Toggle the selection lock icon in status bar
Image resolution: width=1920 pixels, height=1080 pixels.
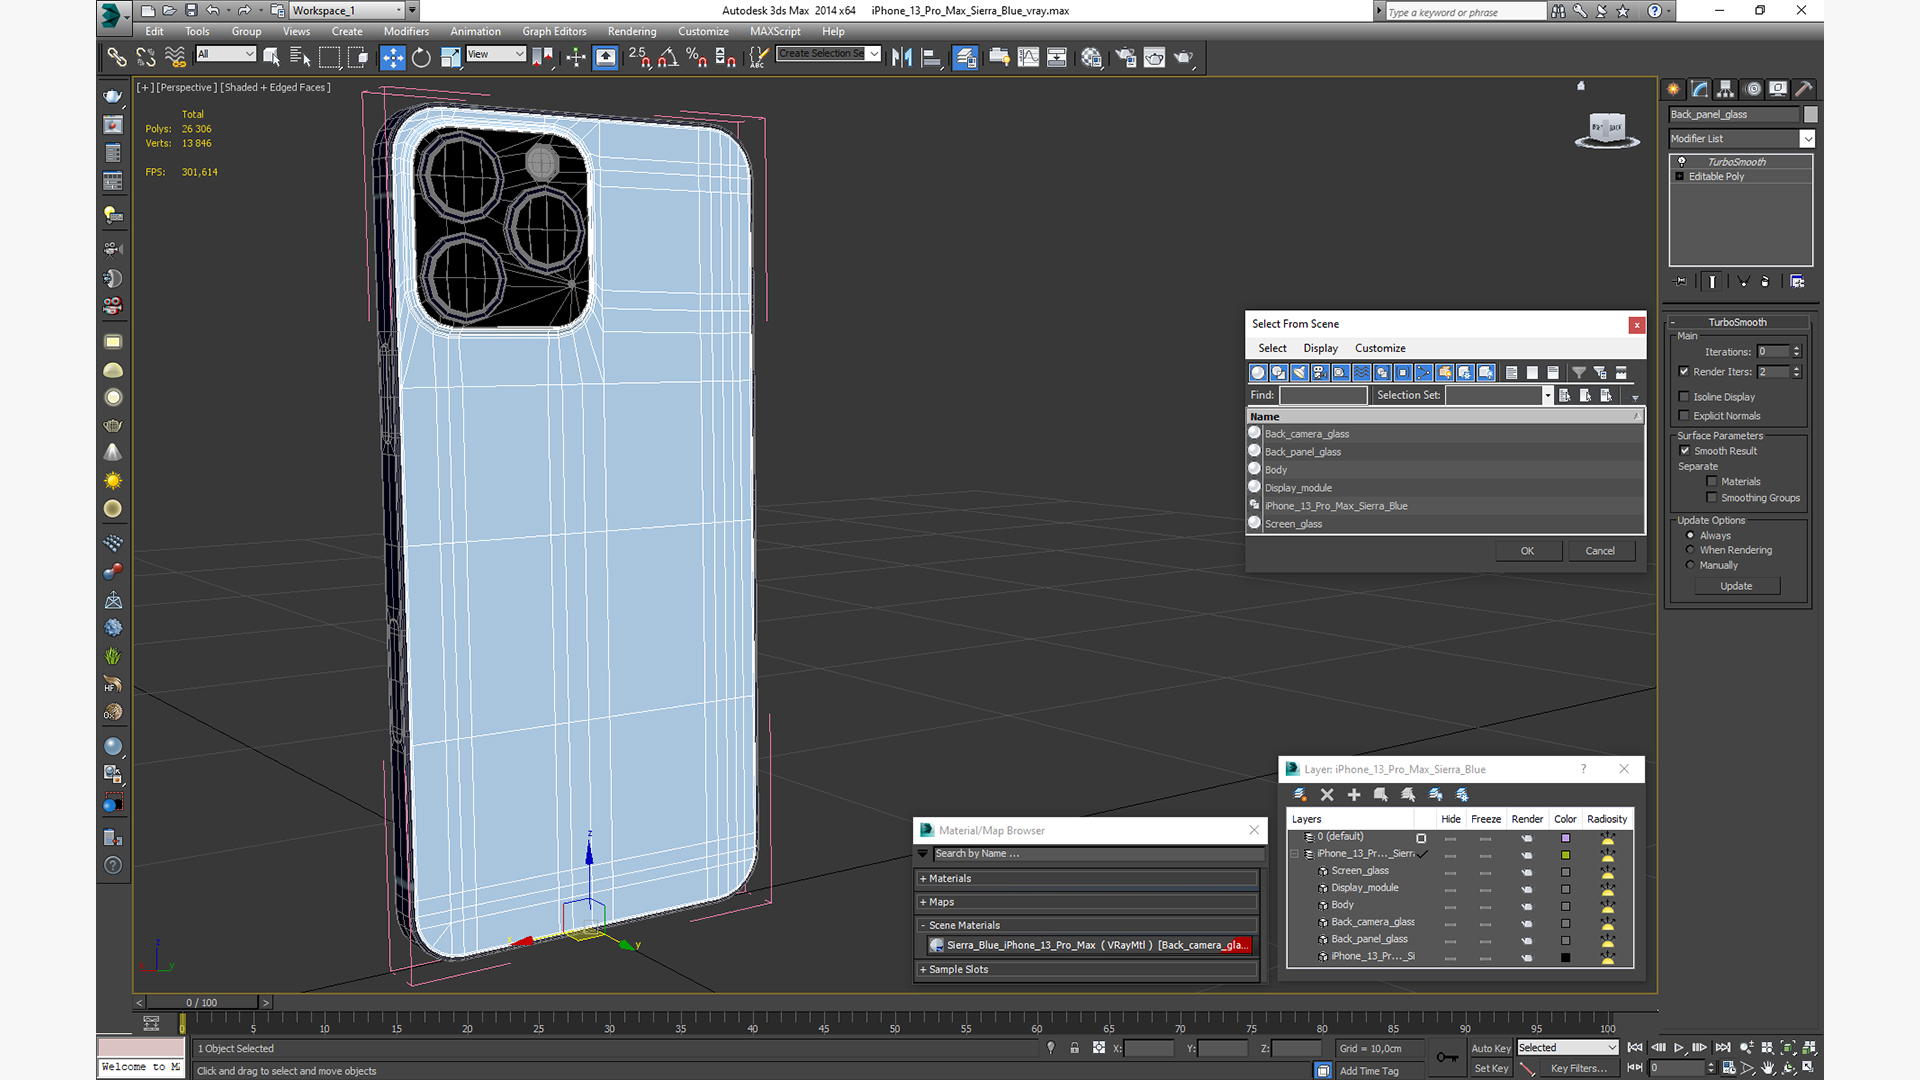1074,1048
